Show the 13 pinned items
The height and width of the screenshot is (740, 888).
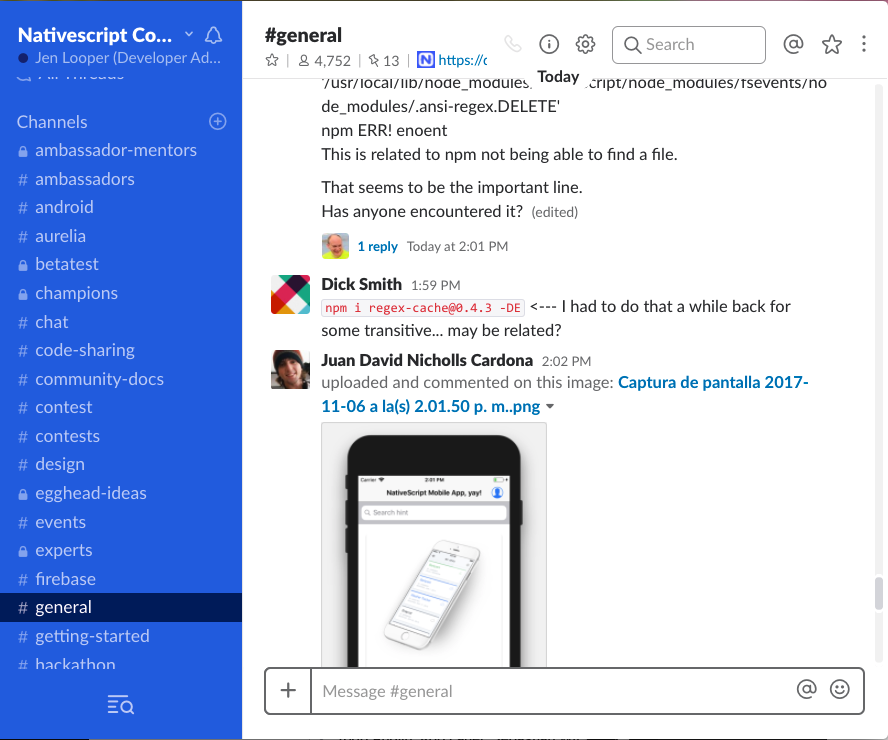383,61
